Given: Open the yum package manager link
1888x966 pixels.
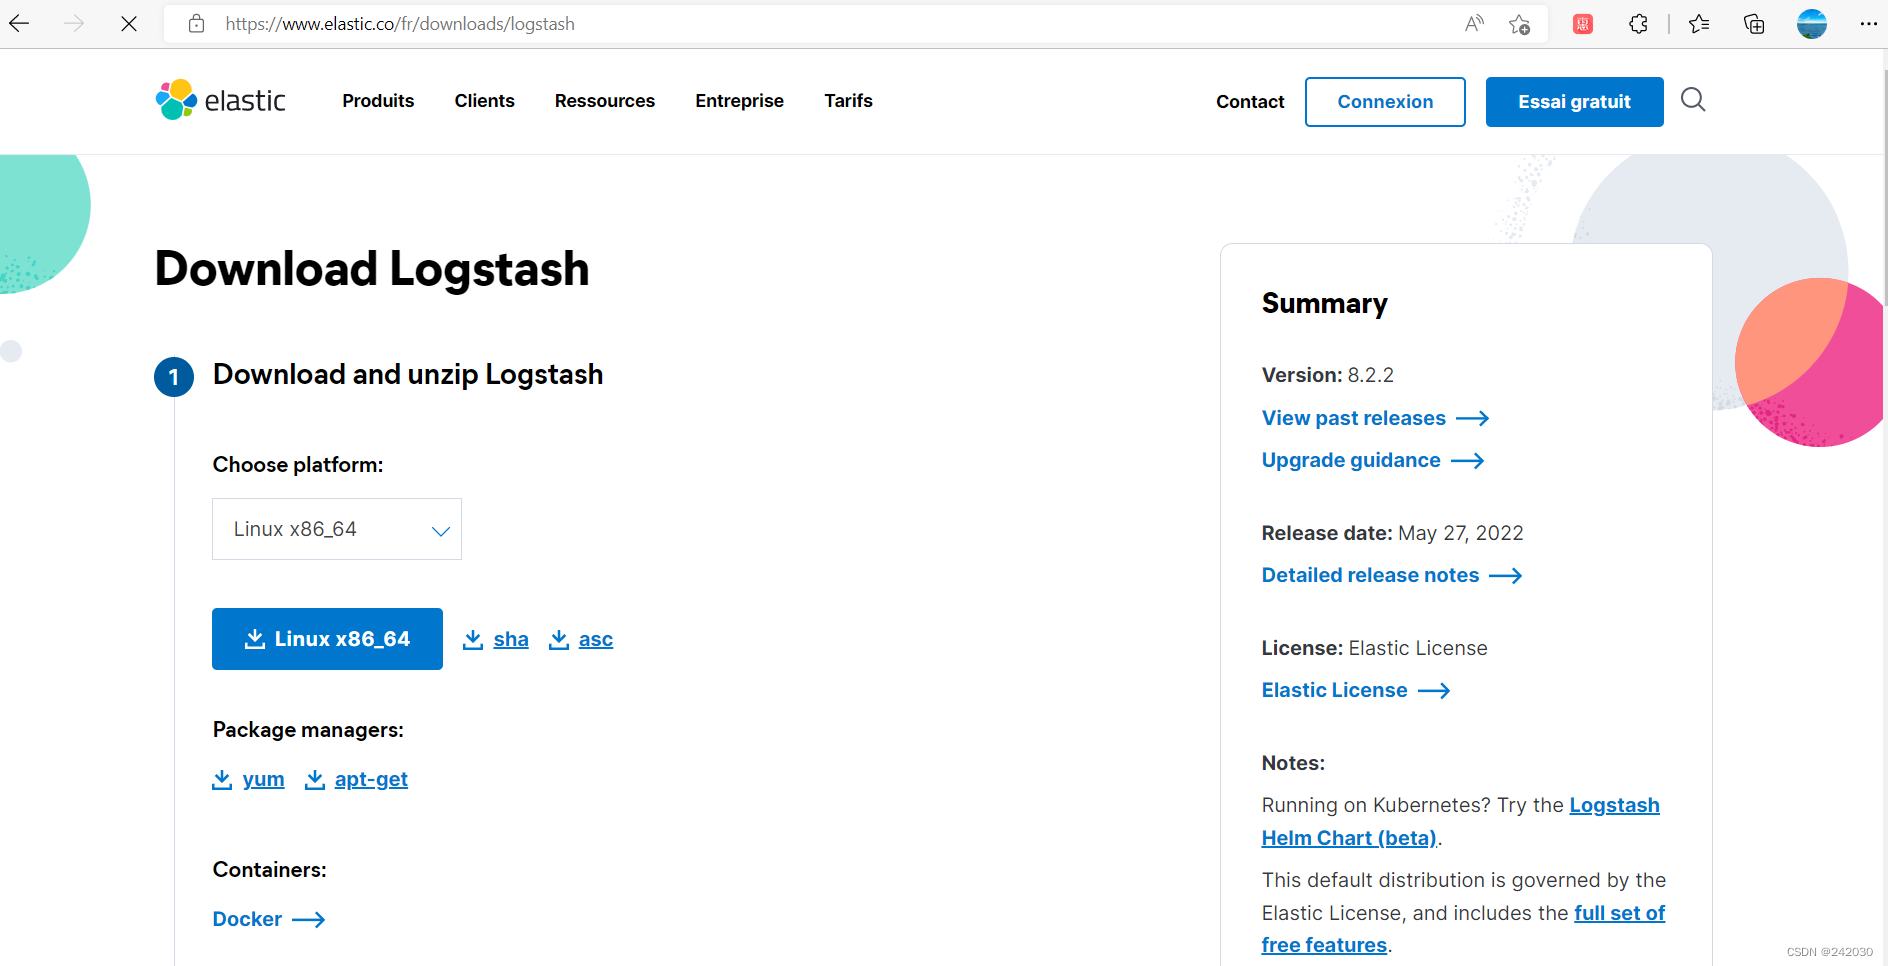Looking at the screenshot, I should point(263,779).
